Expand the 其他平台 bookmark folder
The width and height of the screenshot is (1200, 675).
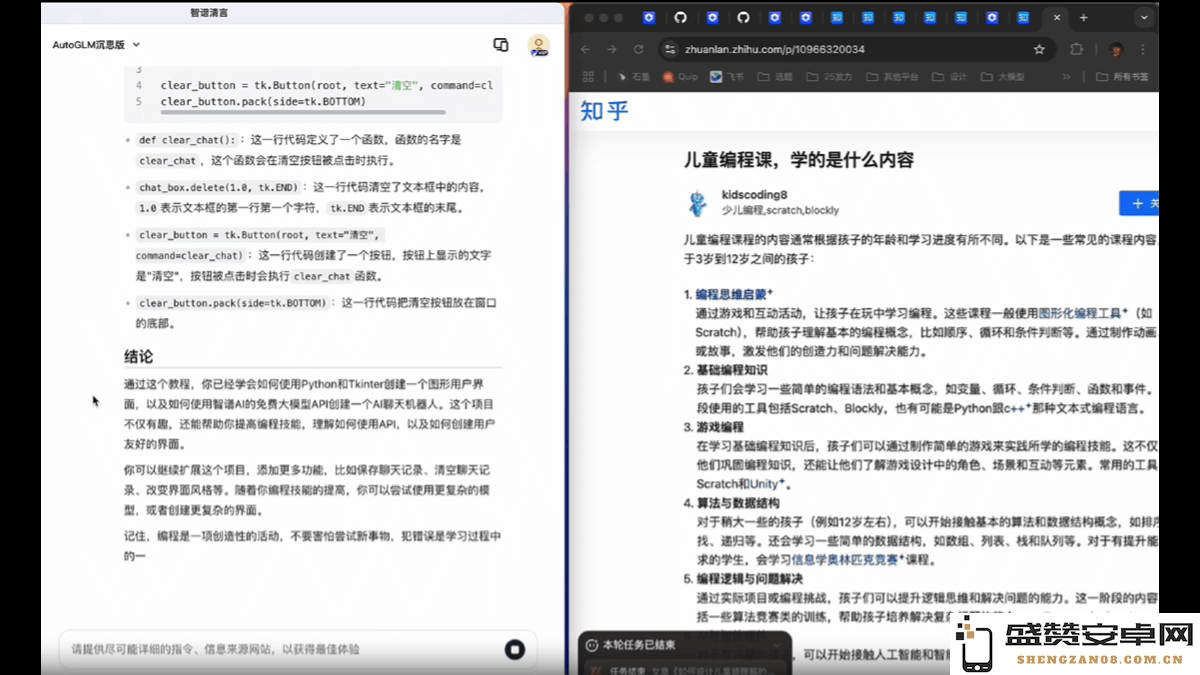tap(891, 77)
